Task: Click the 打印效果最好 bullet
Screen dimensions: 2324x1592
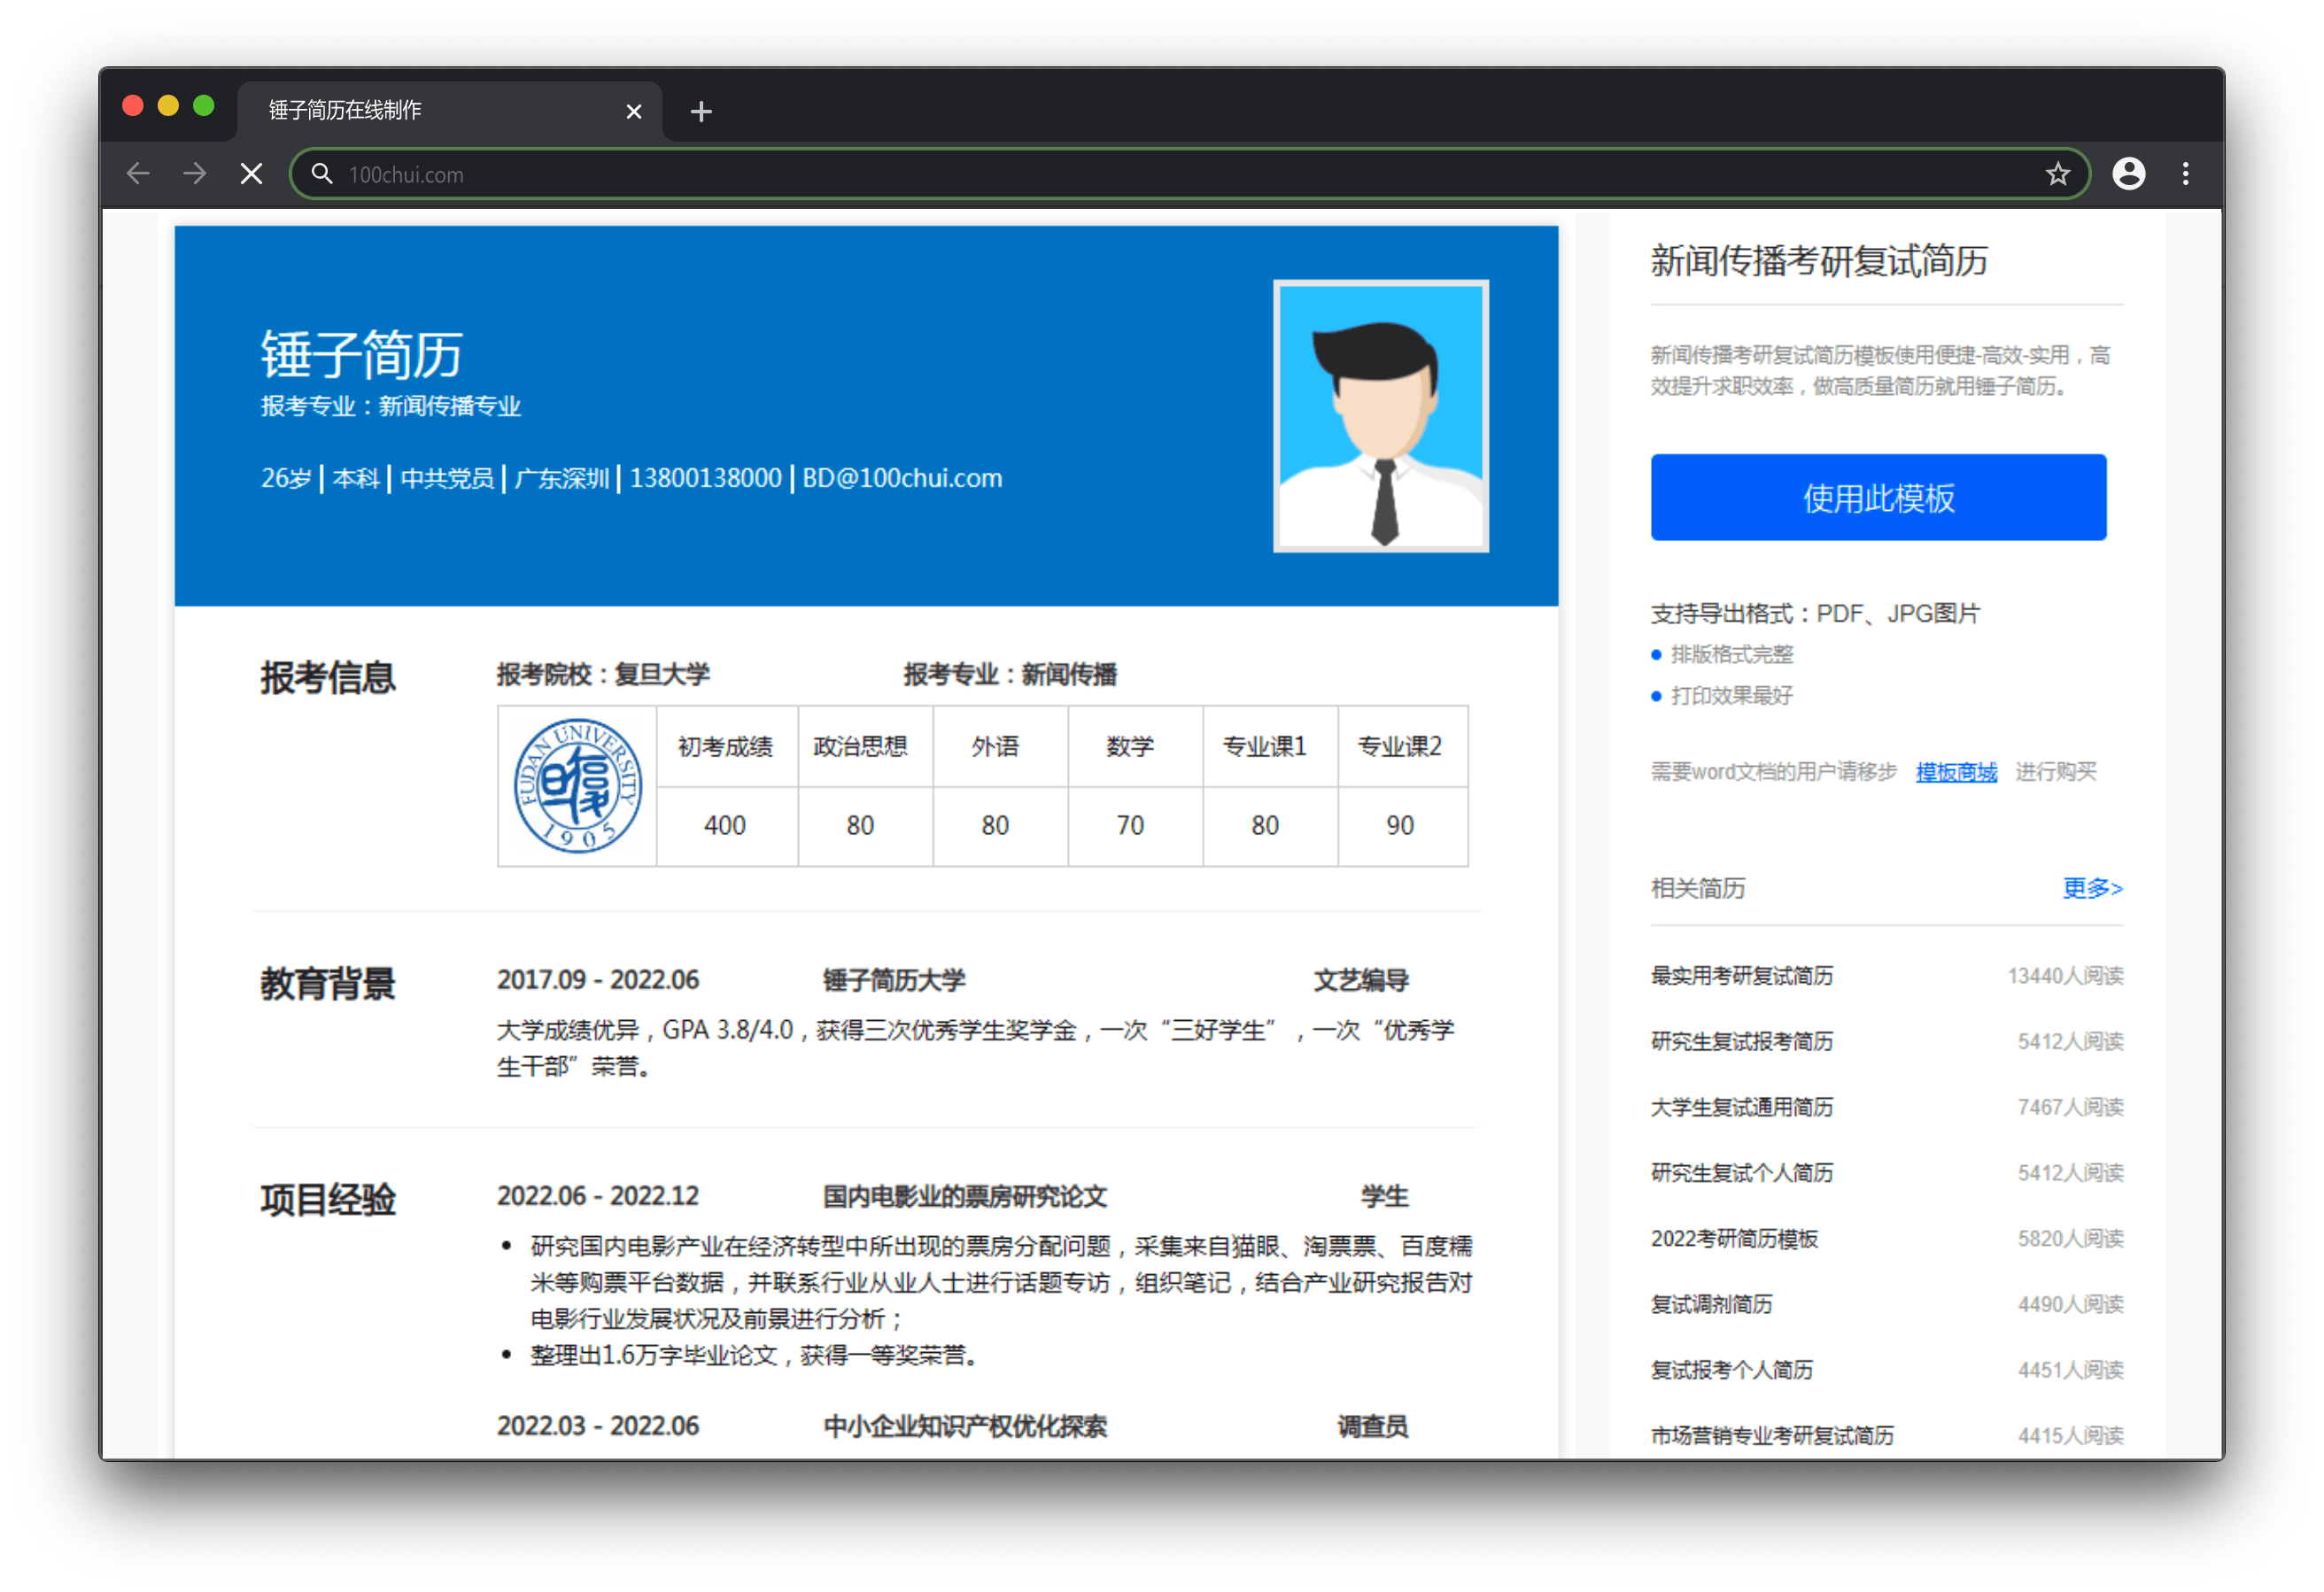Action: coord(1731,696)
